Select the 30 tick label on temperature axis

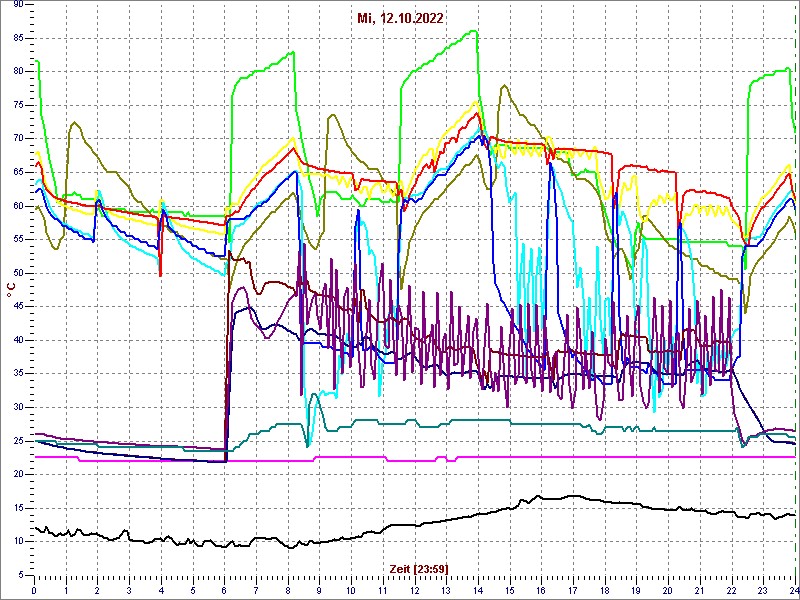pos(18,408)
